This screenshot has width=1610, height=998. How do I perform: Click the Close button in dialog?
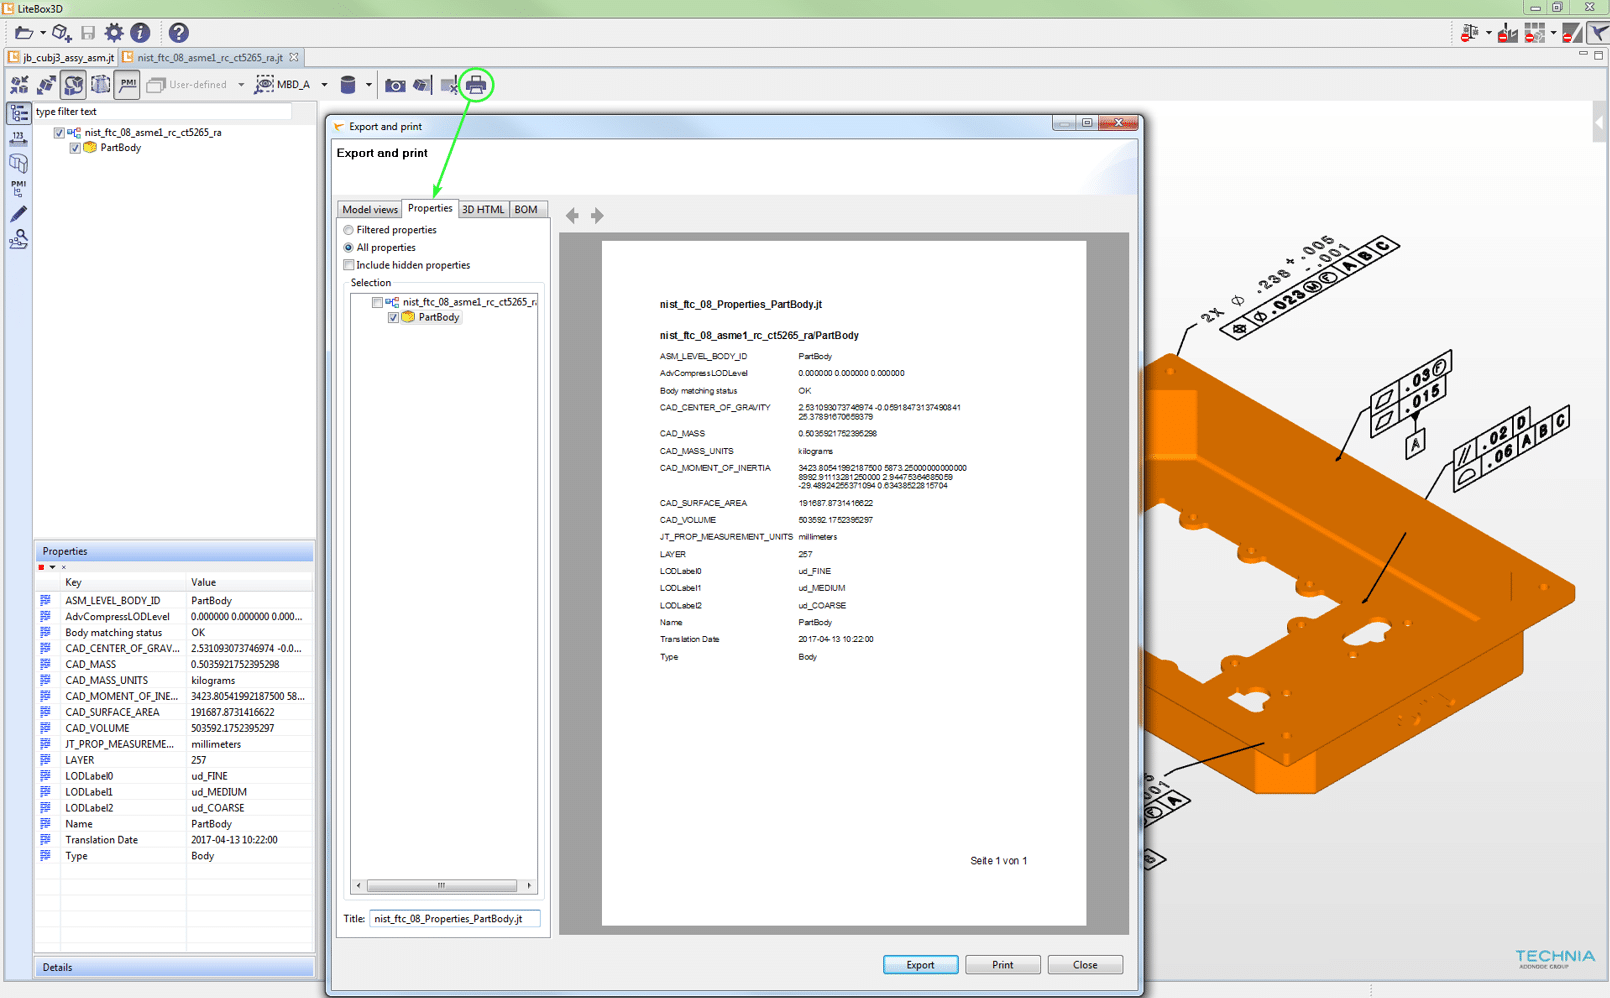pyautogui.click(x=1085, y=965)
